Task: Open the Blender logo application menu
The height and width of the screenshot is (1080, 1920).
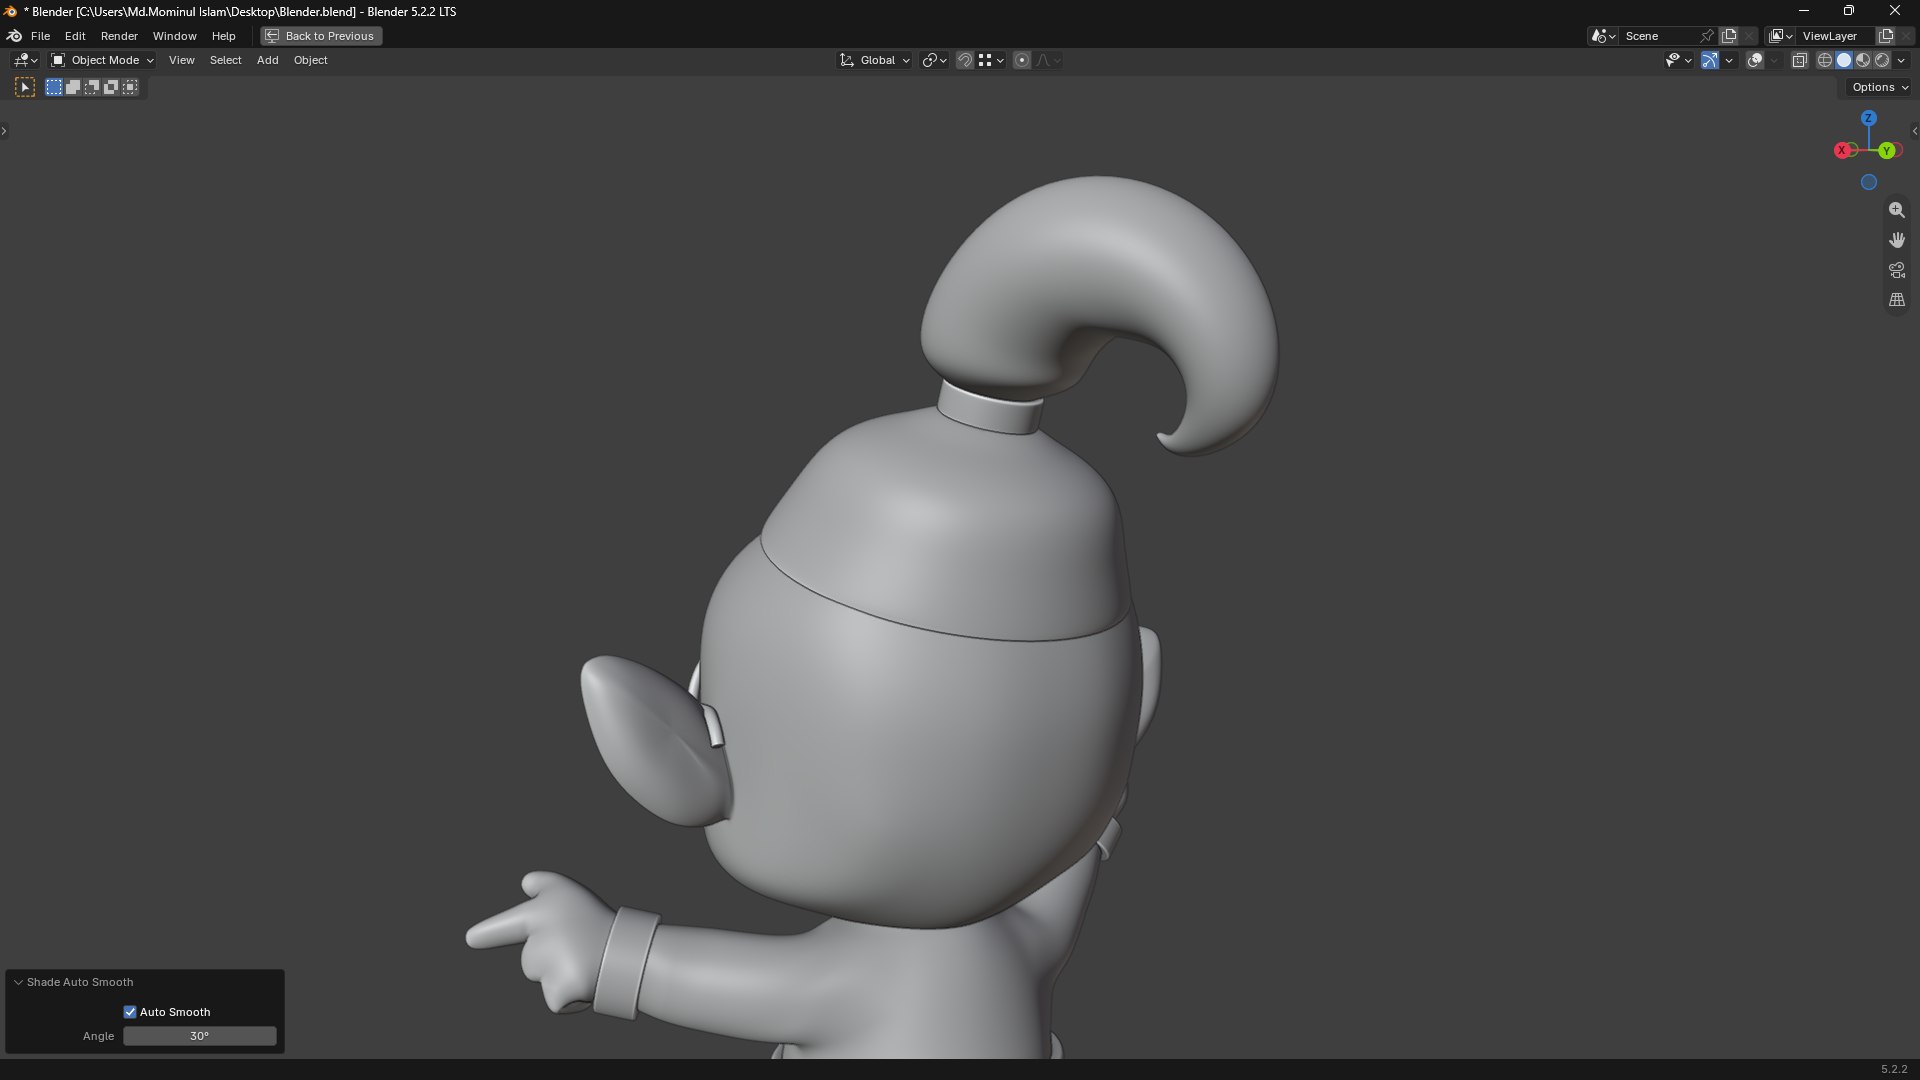Action: [x=14, y=36]
